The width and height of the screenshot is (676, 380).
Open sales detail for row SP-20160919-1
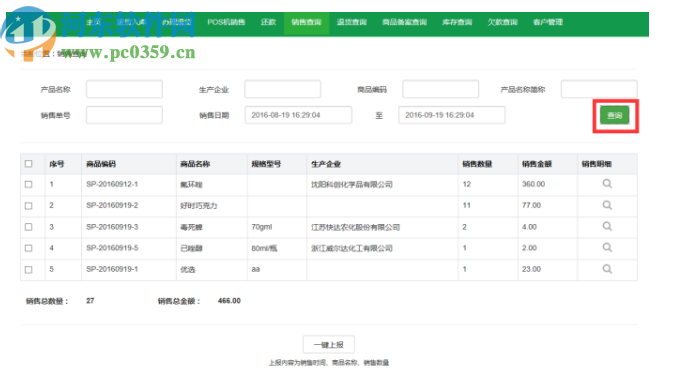[x=607, y=269]
